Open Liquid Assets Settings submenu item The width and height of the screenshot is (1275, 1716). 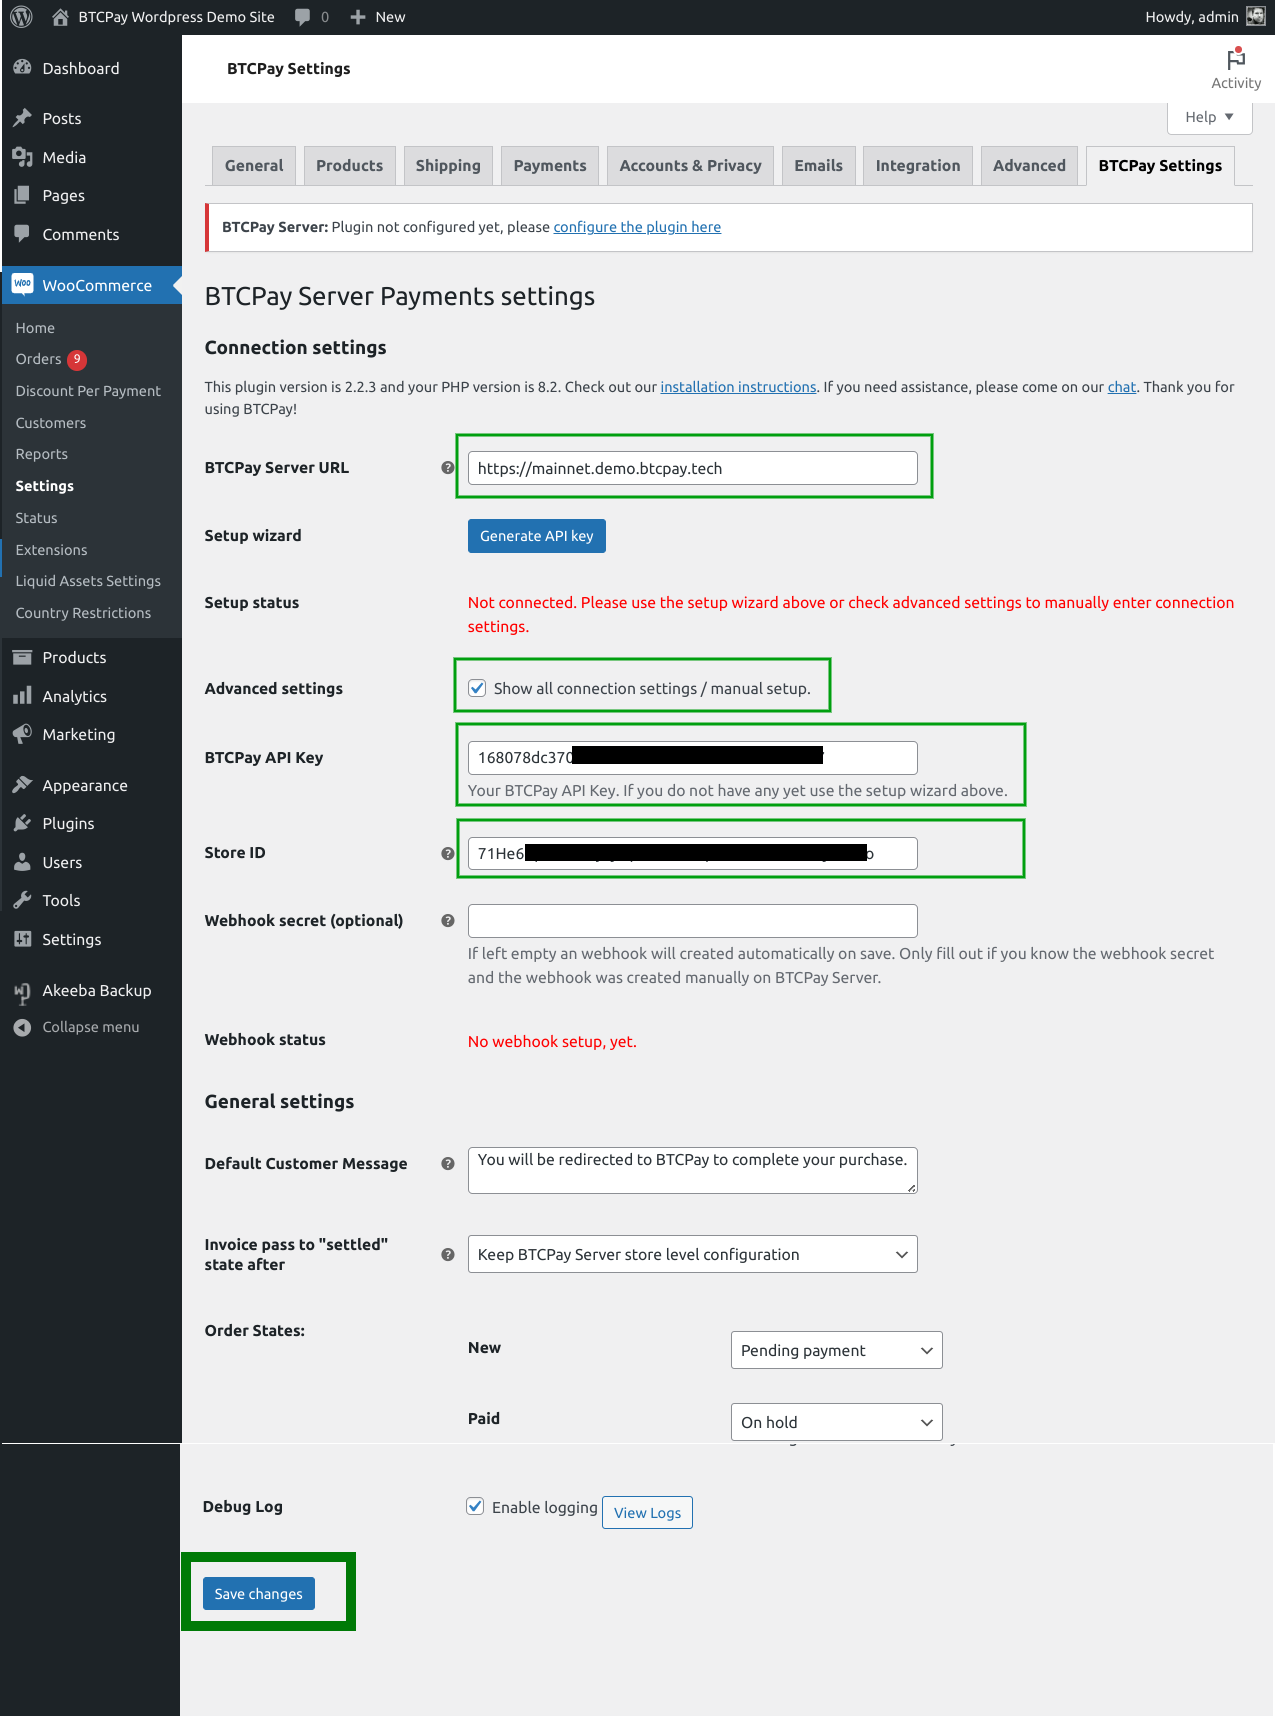point(90,581)
